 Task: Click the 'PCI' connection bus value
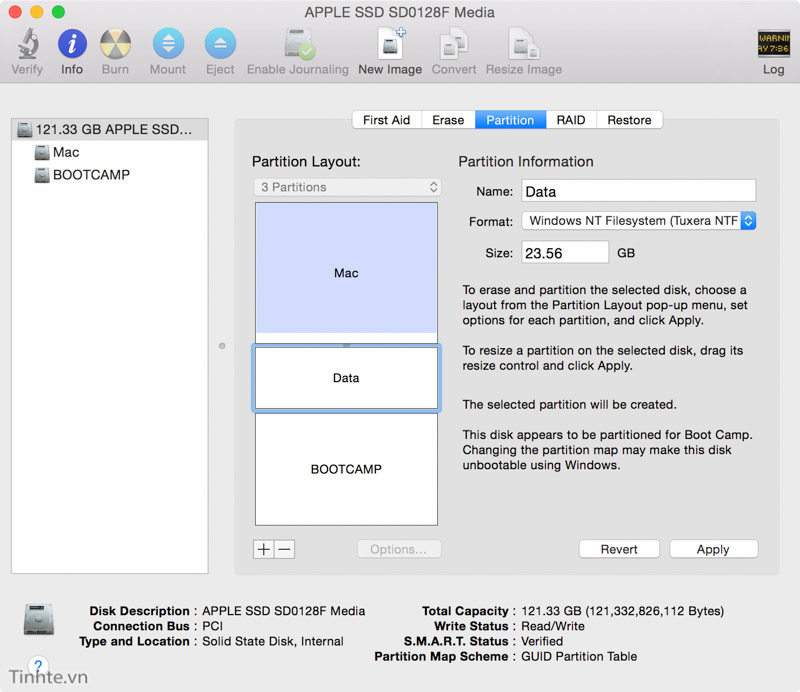coord(213,626)
